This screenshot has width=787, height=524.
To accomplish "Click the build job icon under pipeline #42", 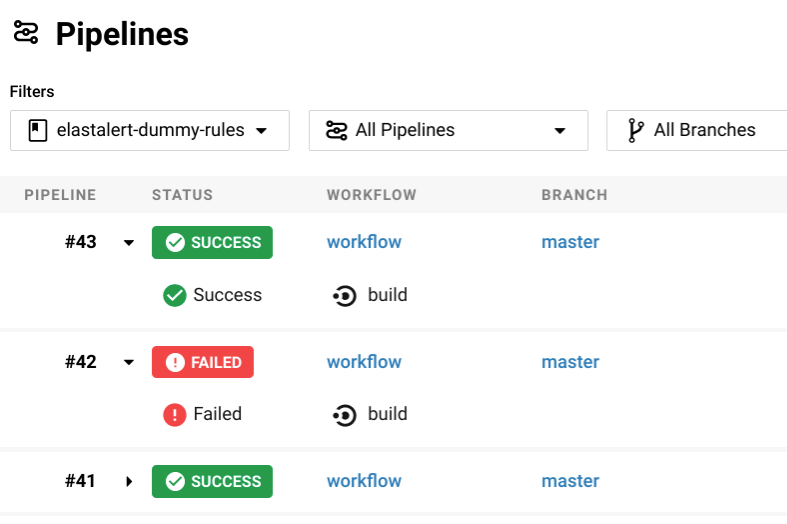I will tap(345, 414).
